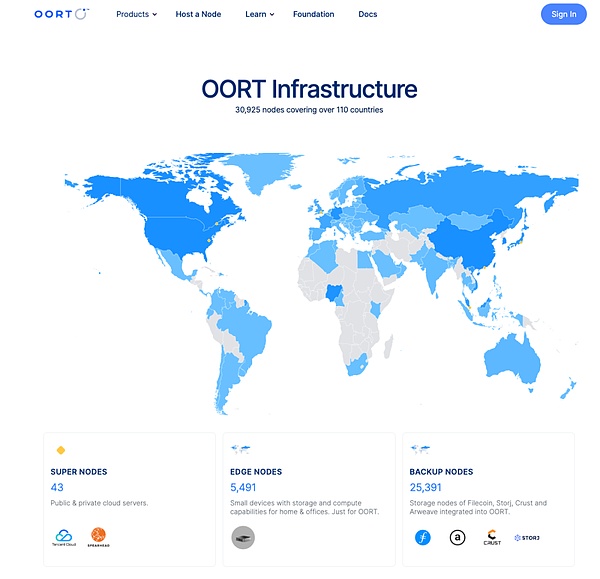Open the Foundation menu item
The height and width of the screenshot is (579, 600).
(x=316, y=15)
